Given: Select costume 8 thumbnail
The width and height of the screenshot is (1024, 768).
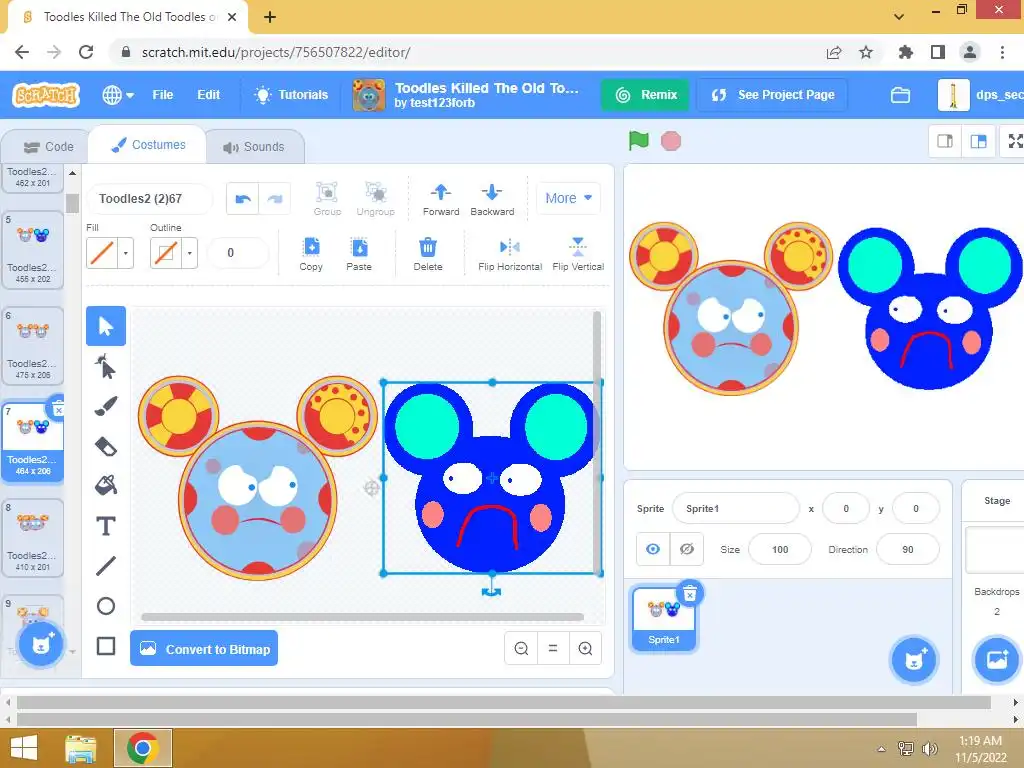Looking at the screenshot, I should (33, 538).
